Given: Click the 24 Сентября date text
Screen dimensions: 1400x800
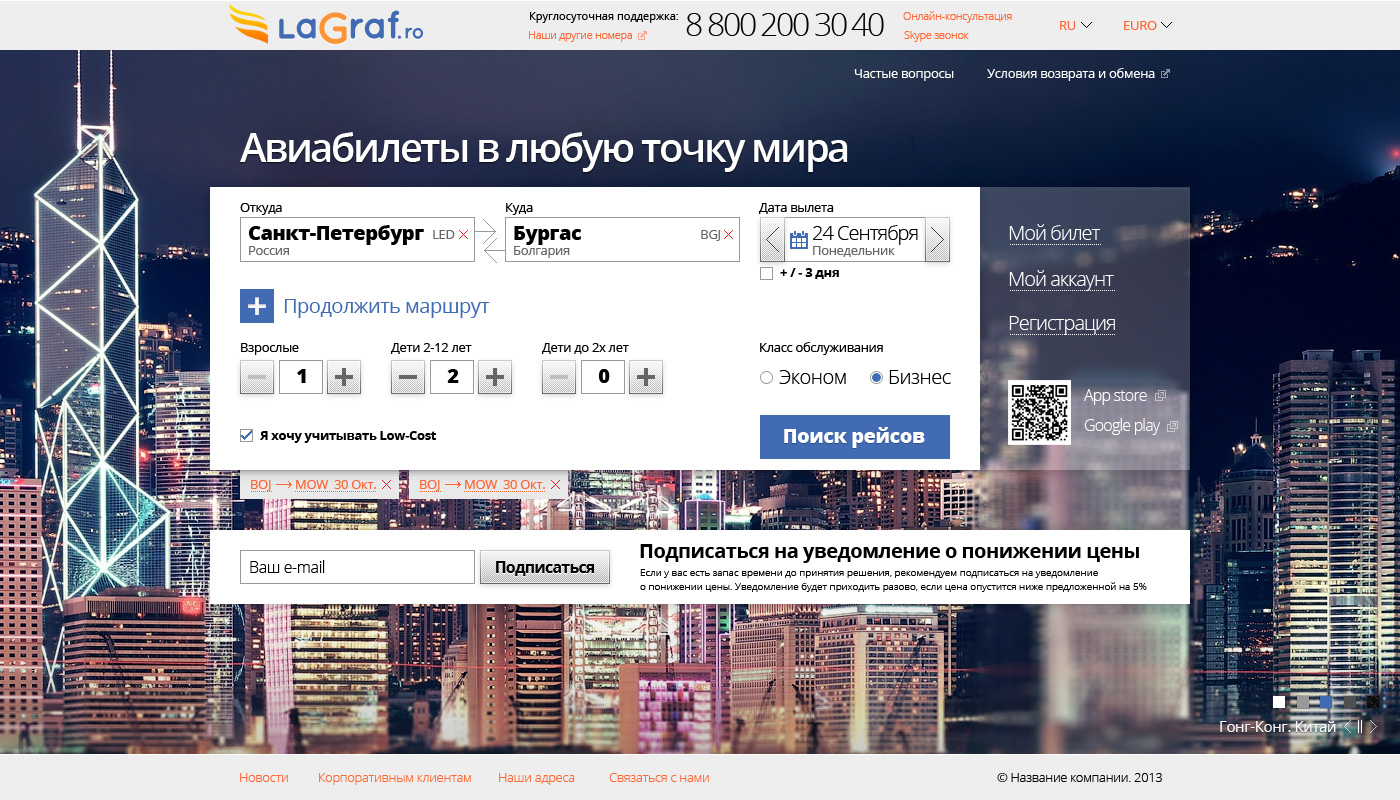Looking at the screenshot, I should point(865,233).
